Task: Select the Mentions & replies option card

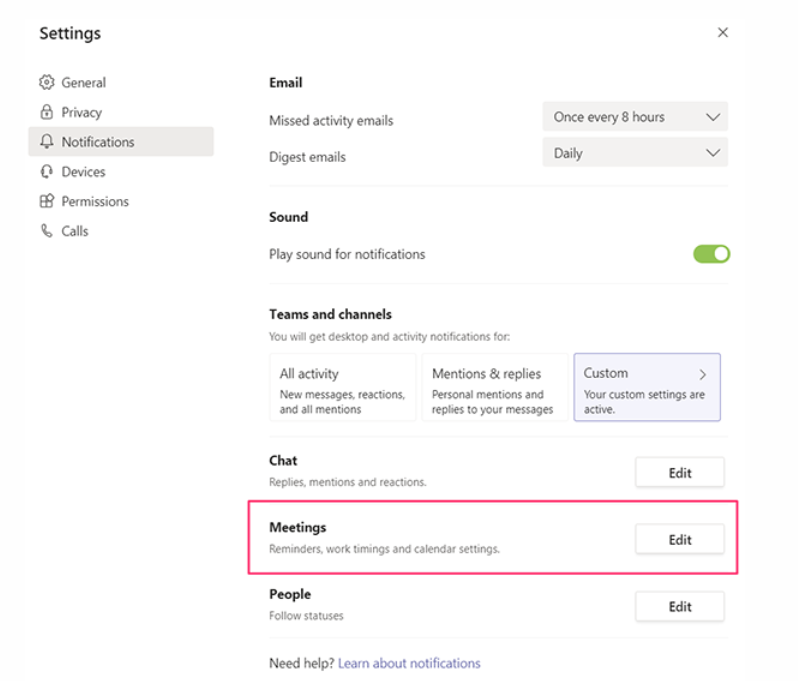Action: click(x=494, y=387)
